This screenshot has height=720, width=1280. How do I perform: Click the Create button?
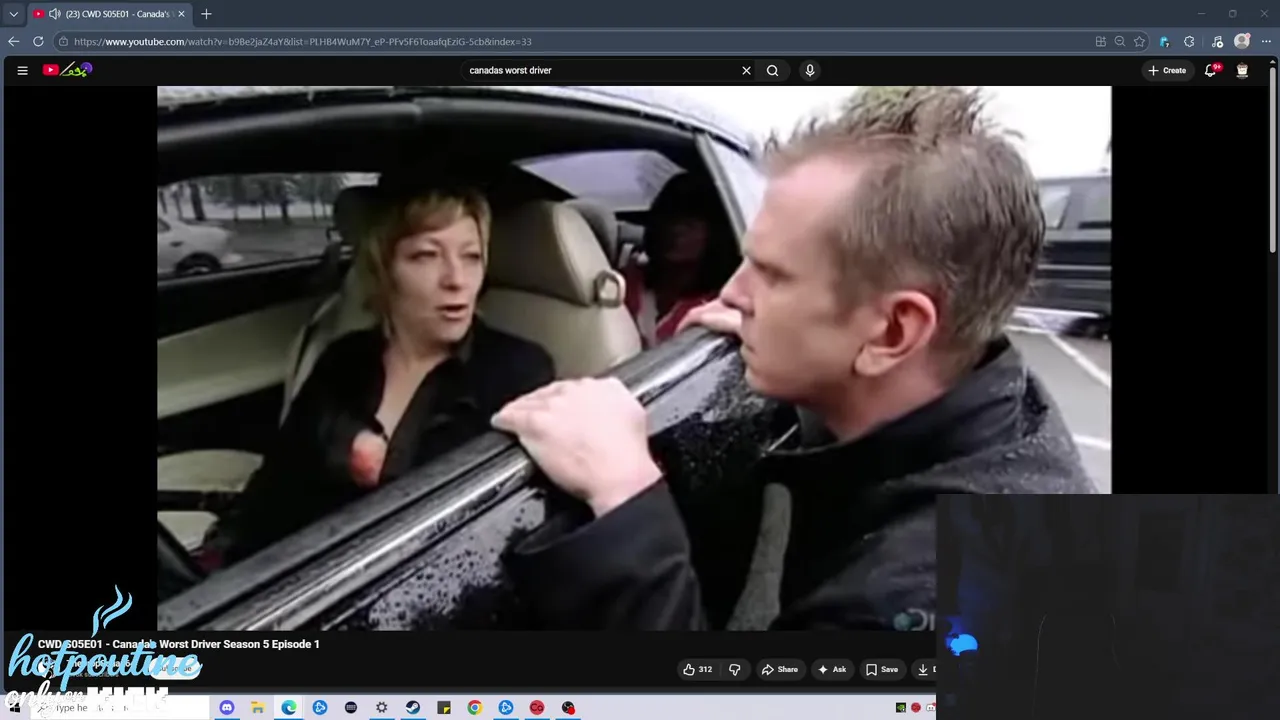coord(1167,70)
